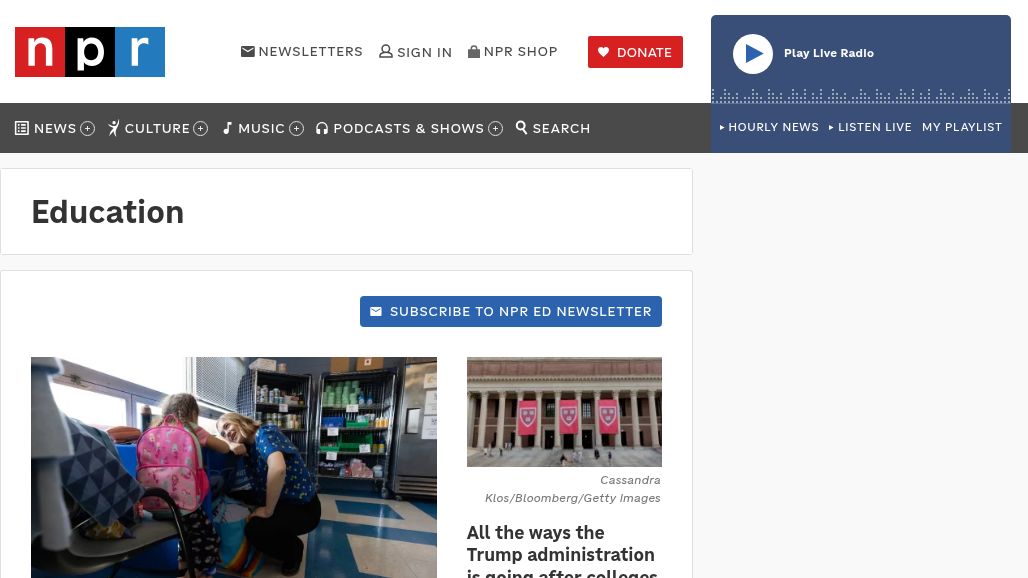
Task: Expand the Podcasts & Shows plus icon
Action: (496, 128)
